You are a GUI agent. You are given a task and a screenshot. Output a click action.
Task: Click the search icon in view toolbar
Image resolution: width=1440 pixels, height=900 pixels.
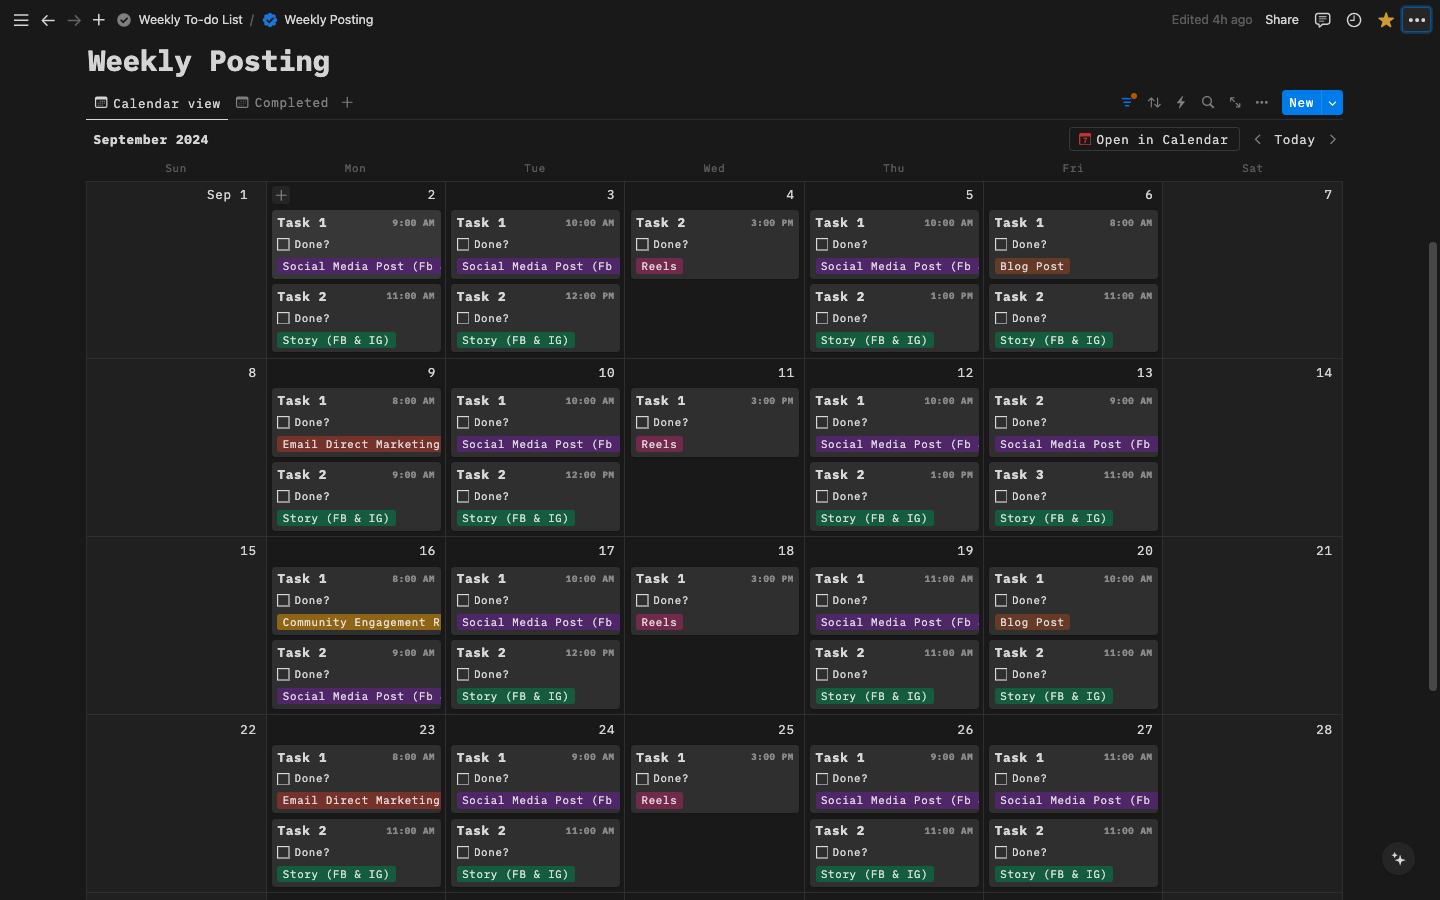point(1208,102)
